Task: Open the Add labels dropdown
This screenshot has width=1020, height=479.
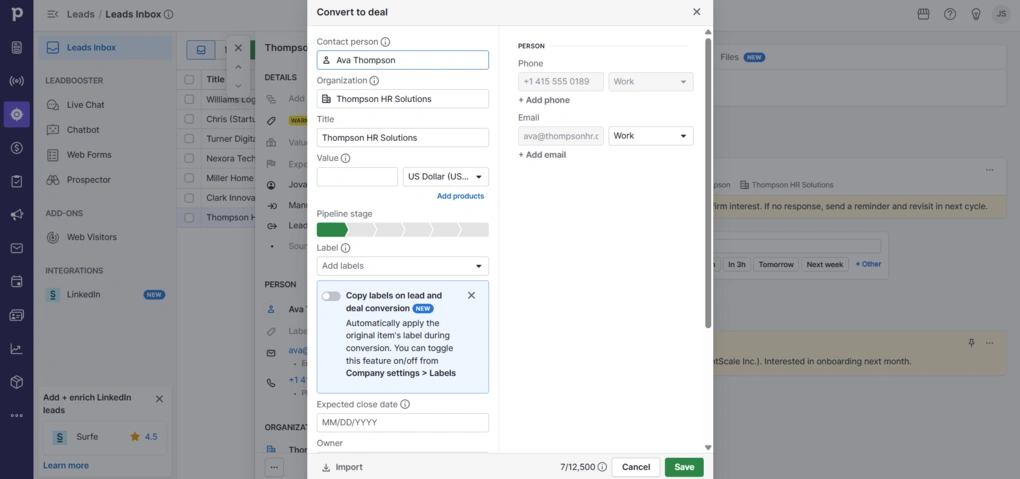Action: [403, 266]
